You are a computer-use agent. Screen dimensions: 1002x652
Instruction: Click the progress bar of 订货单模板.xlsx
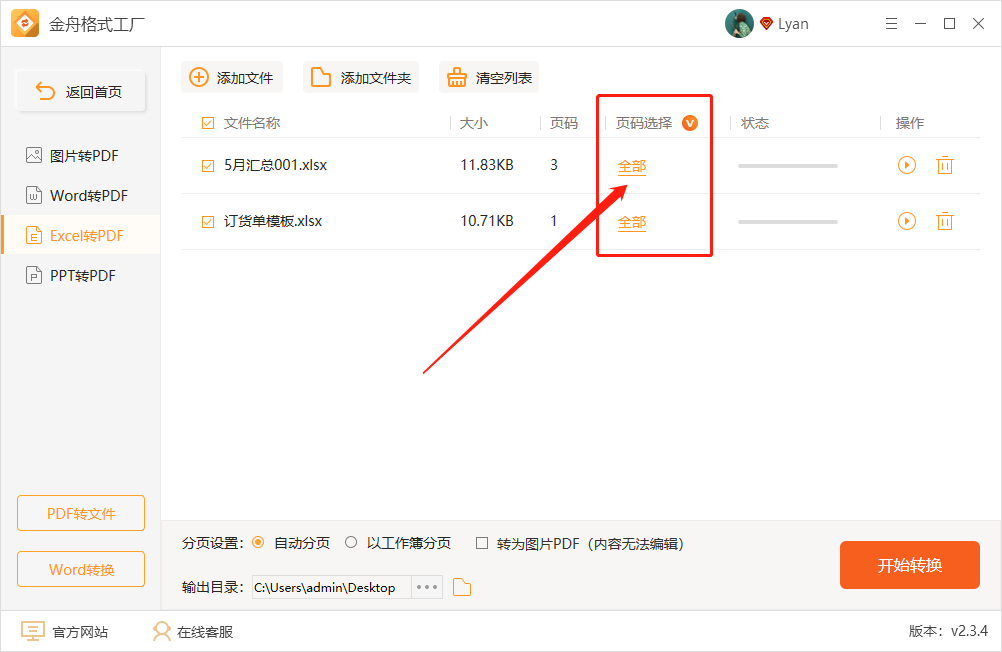tap(787, 221)
